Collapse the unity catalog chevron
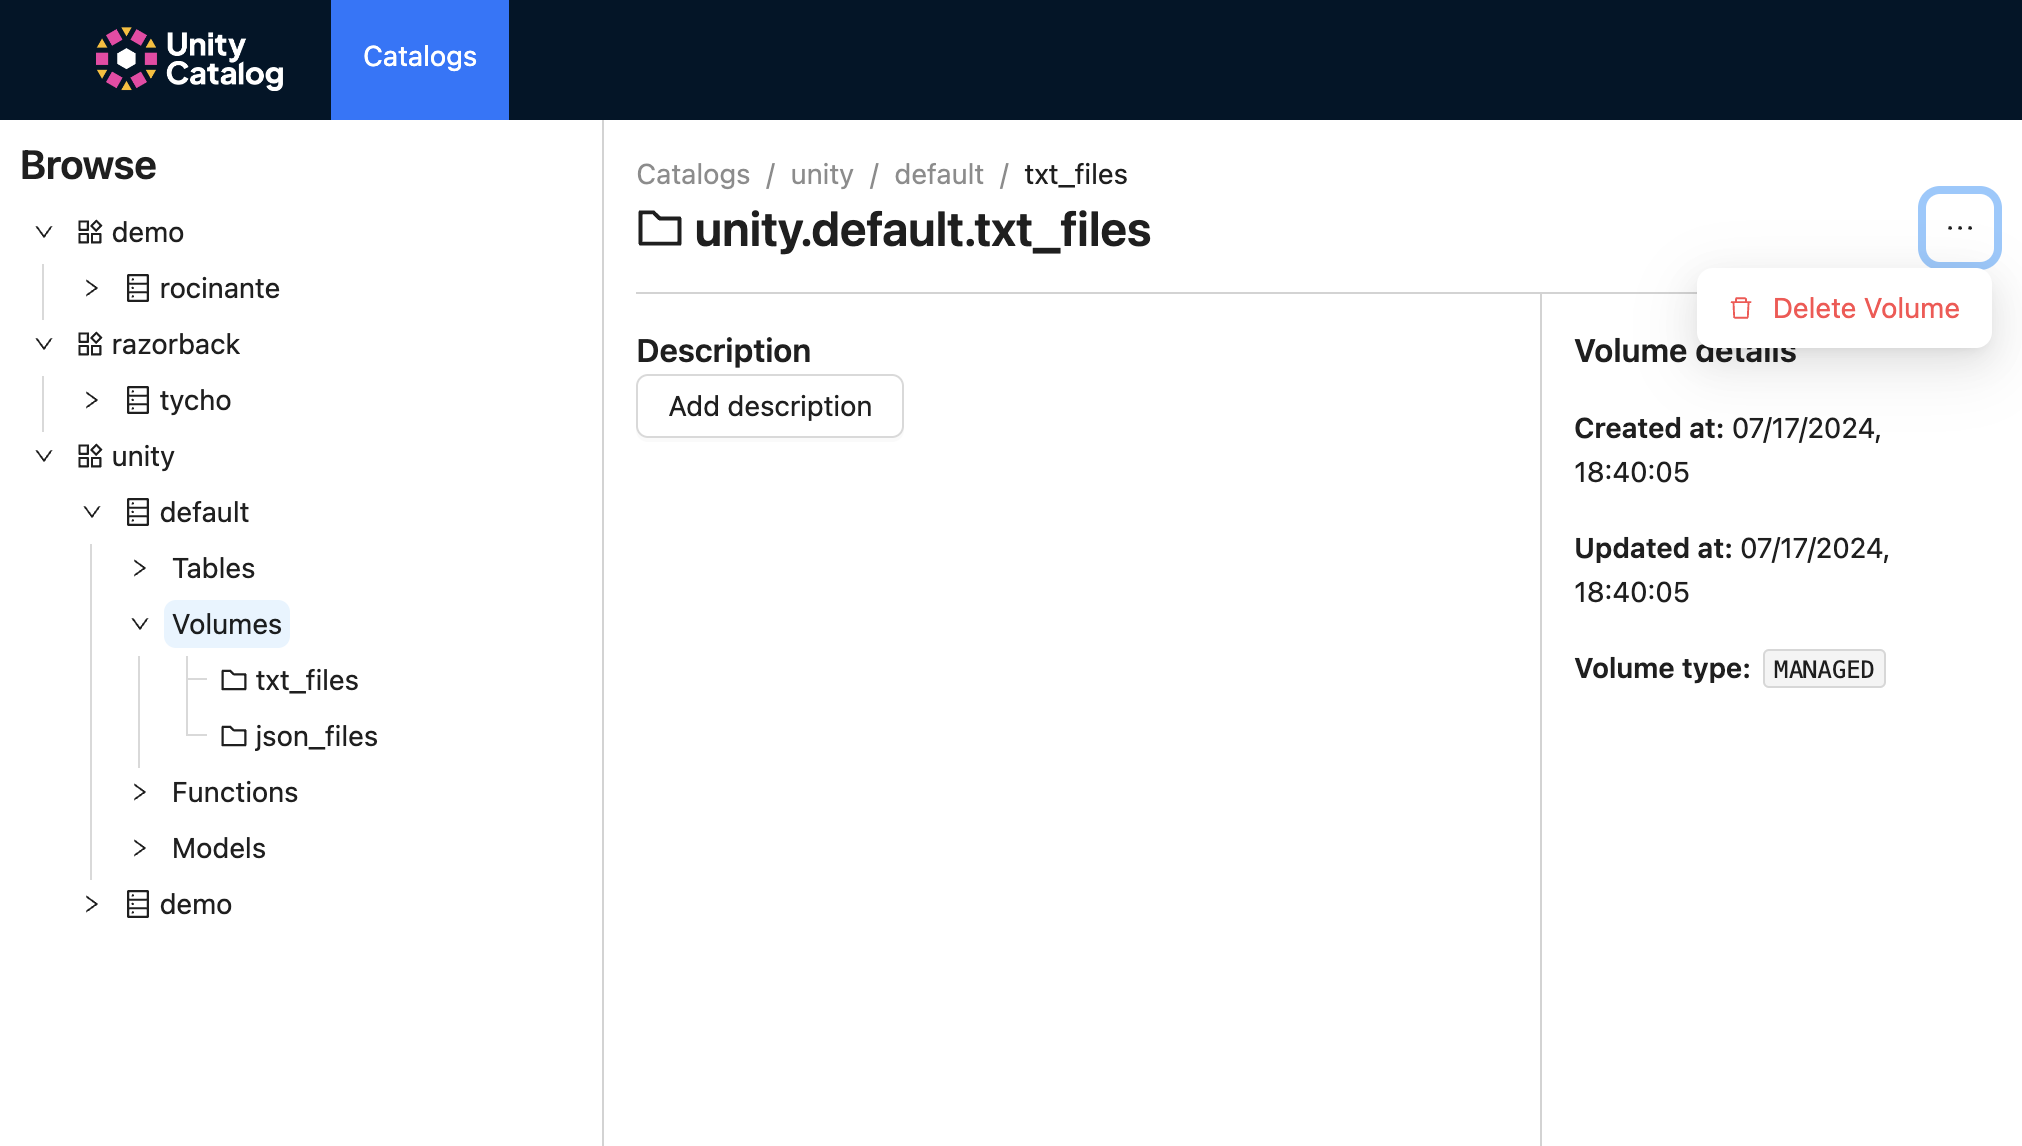2022x1146 pixels. [44, 456]
